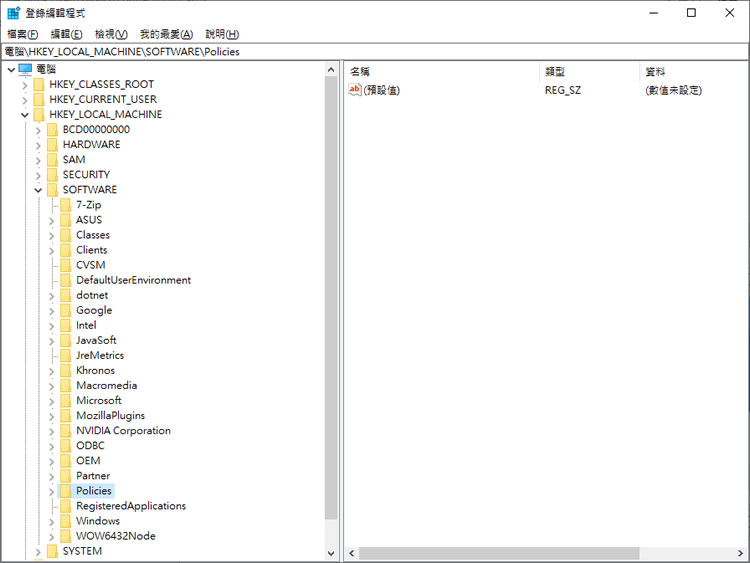The image size is (750, 563).
Task: Click the registry path address bar
Action: tap(375, 52)
